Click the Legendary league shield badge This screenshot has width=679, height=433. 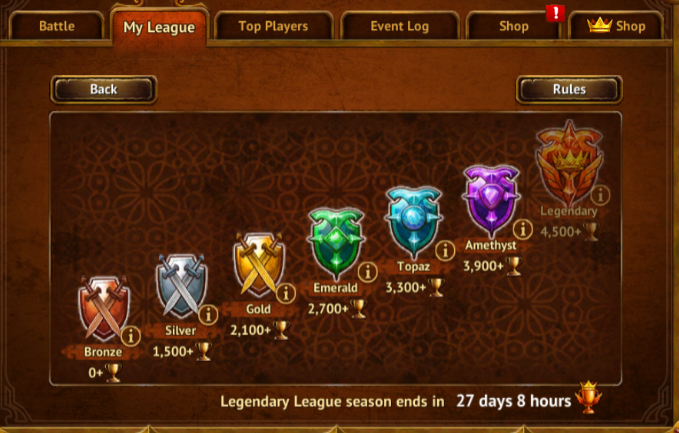coord(569,163)
